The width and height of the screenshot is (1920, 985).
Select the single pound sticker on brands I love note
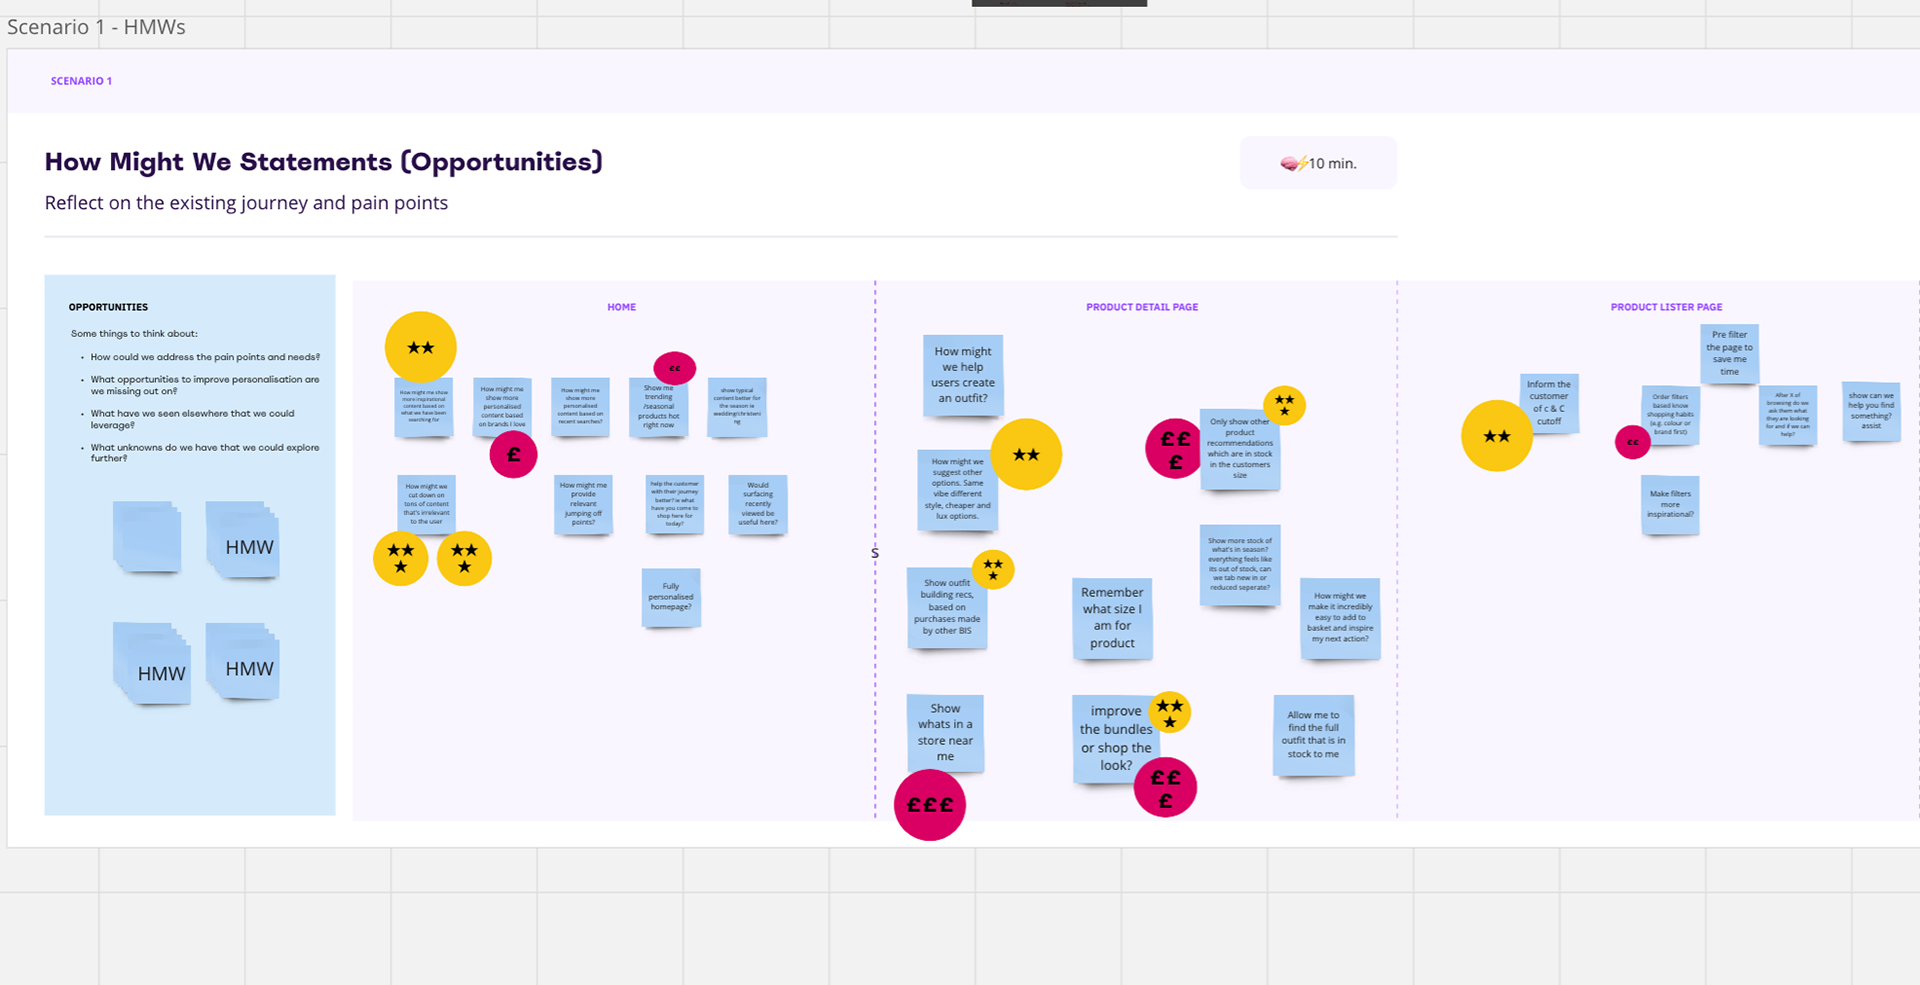click(x=513, y=454)
